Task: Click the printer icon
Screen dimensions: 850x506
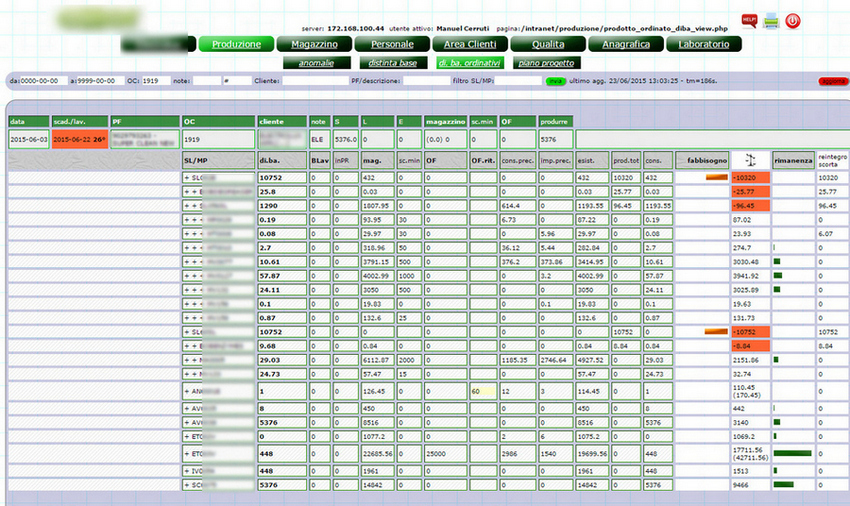Action: [770, 20]
